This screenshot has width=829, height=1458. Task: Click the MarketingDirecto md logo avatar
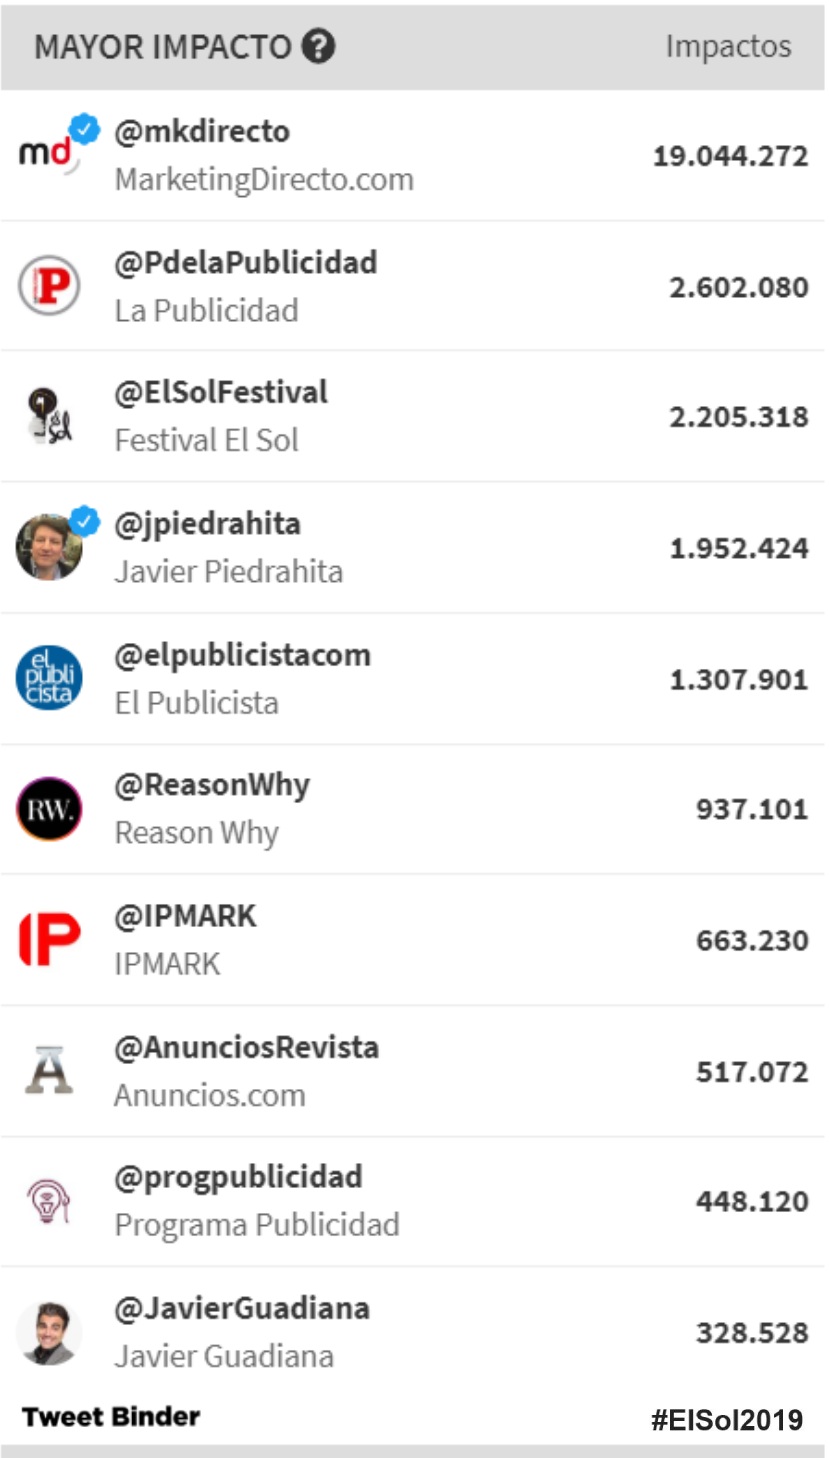coord(48,153)
